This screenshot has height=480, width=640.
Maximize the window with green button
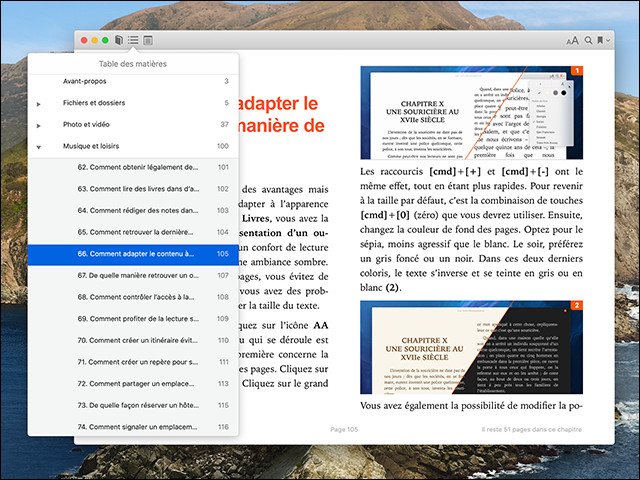[x=105, y=40]
